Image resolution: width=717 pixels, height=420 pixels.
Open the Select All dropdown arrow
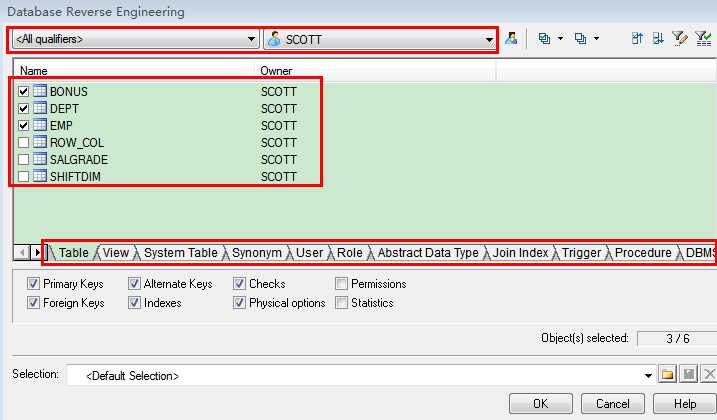click(560, 38)
